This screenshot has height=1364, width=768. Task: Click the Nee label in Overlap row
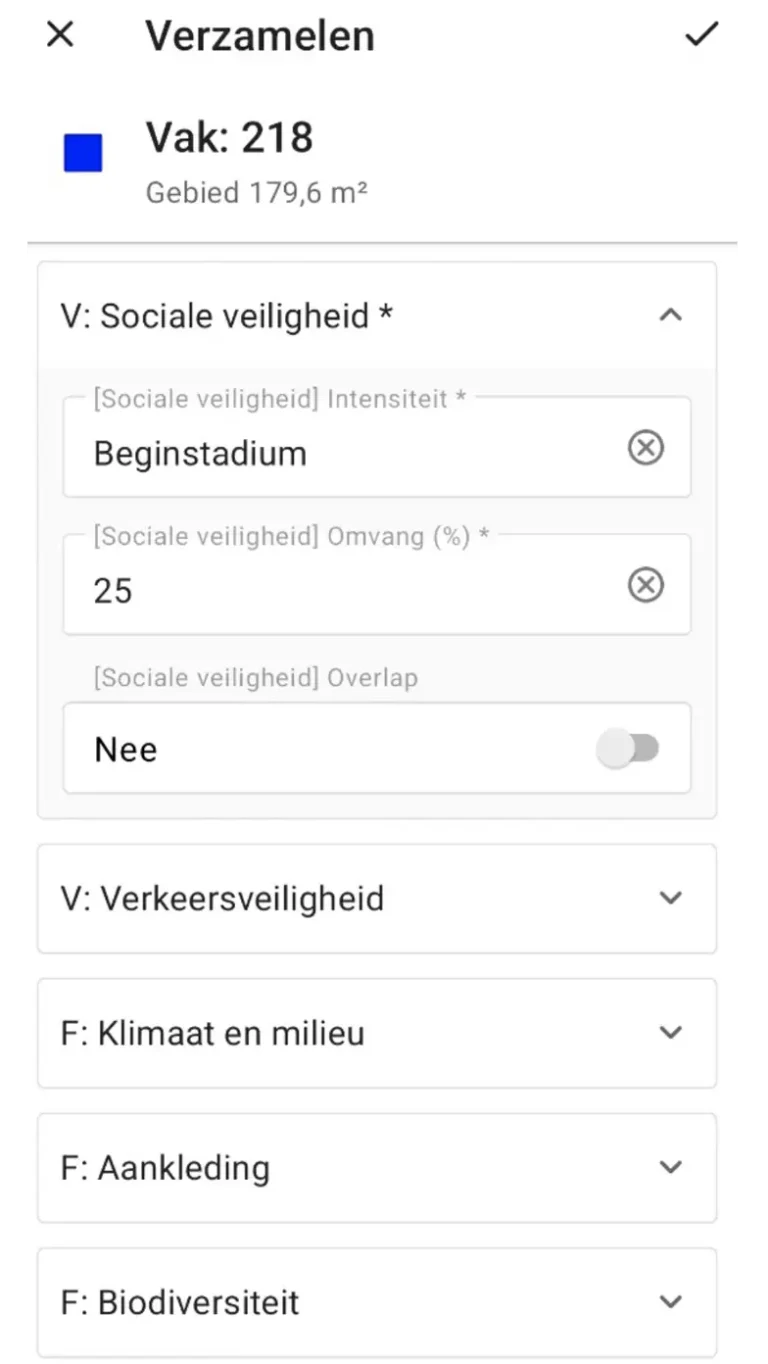(x=126, y=750)
